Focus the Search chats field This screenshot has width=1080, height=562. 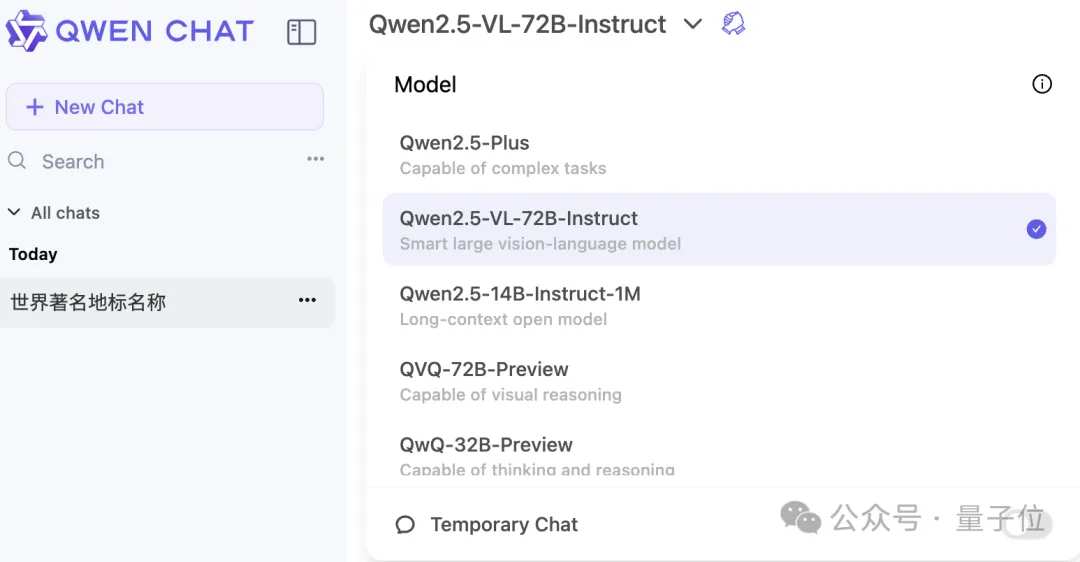click(x=165, y=161)
